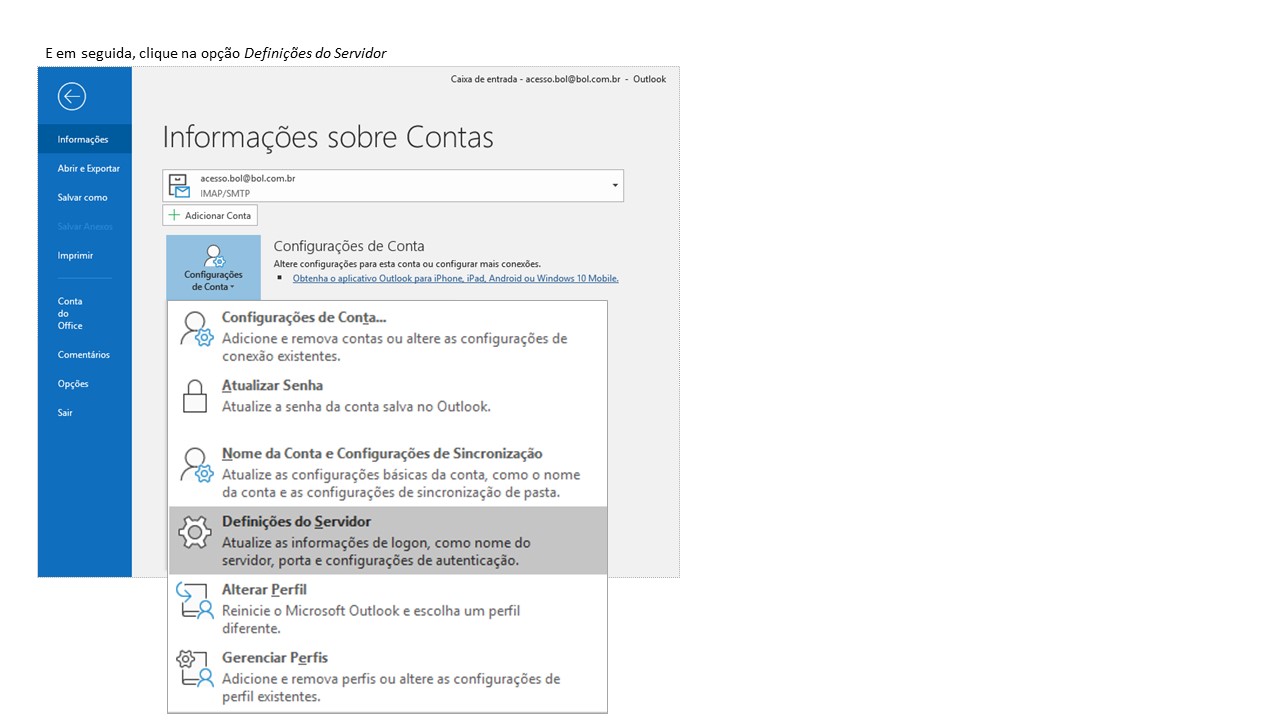Click the 'IMAP/SMTP' account type text
Viewport: 1280px width, 720px height.
225,193
